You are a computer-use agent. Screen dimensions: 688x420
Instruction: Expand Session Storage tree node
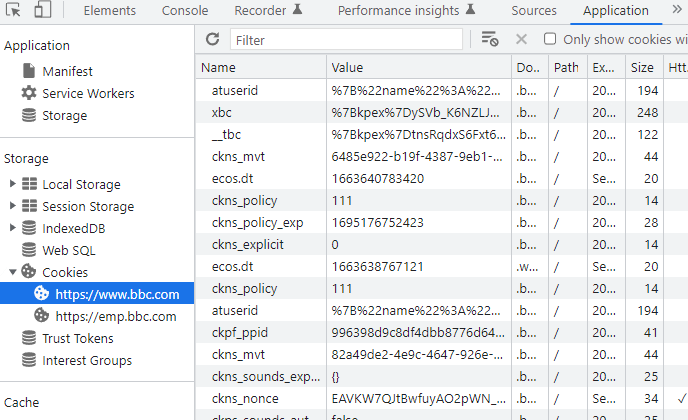point(12,206)
